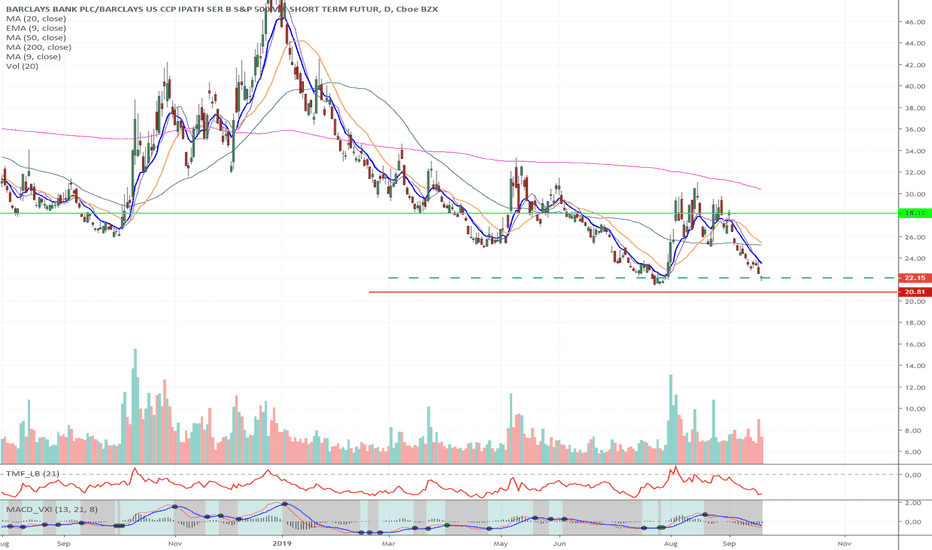Select the green horizontal line drawing
932x550 pixels.
pyautogui.click(x=449, y=213)
